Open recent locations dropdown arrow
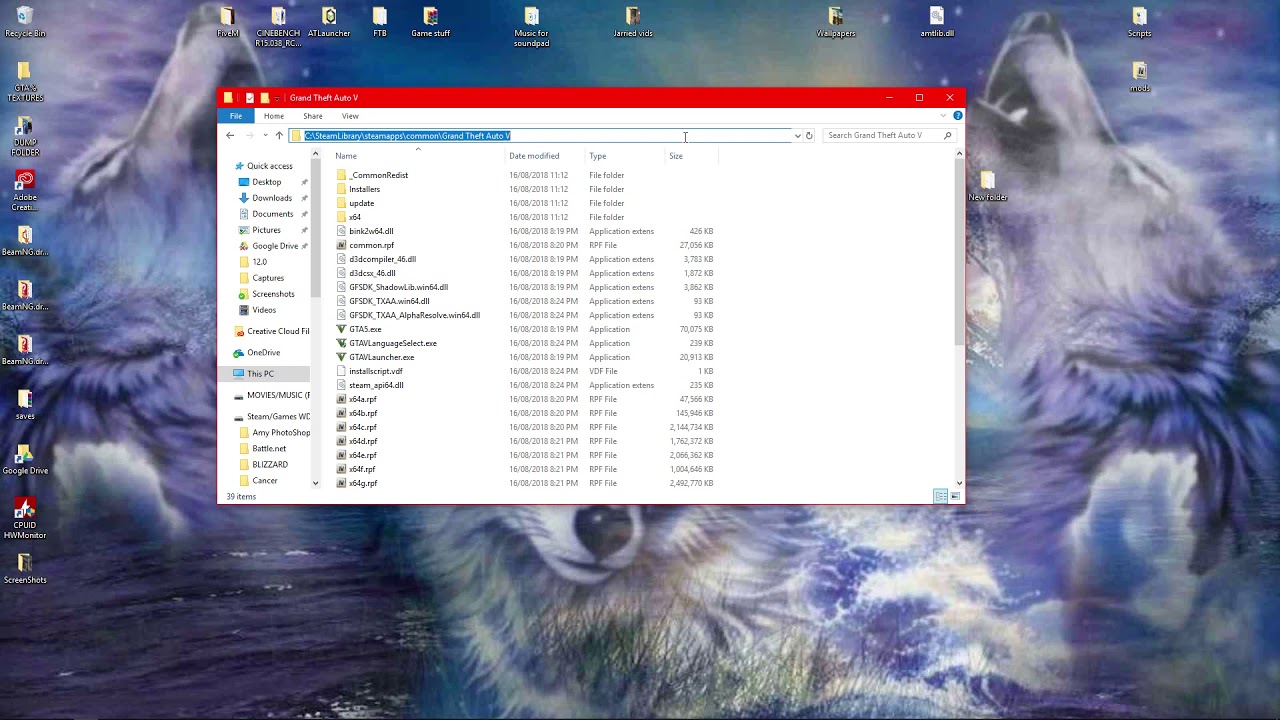Screen dimensions: 1280x720 pos(265,135)
